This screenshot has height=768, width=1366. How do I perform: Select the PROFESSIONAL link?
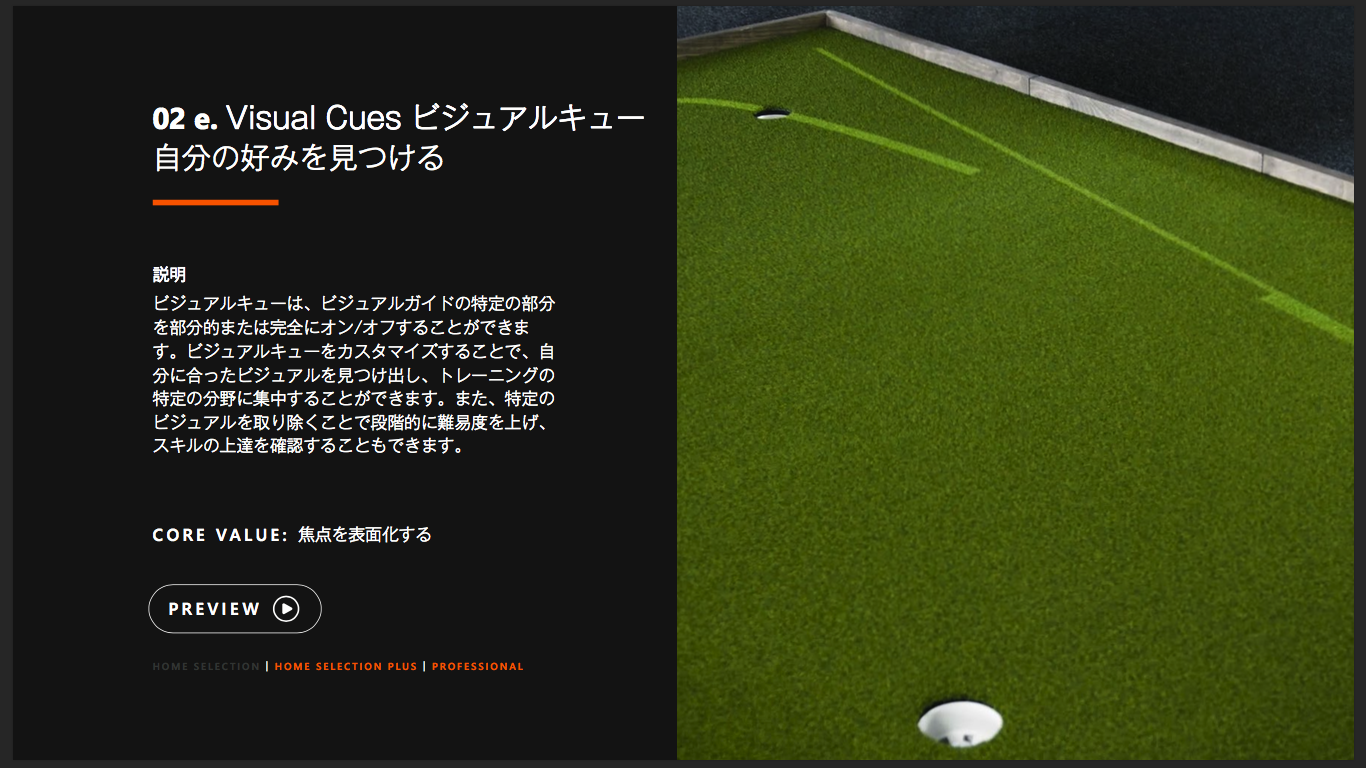pos(478,666)
